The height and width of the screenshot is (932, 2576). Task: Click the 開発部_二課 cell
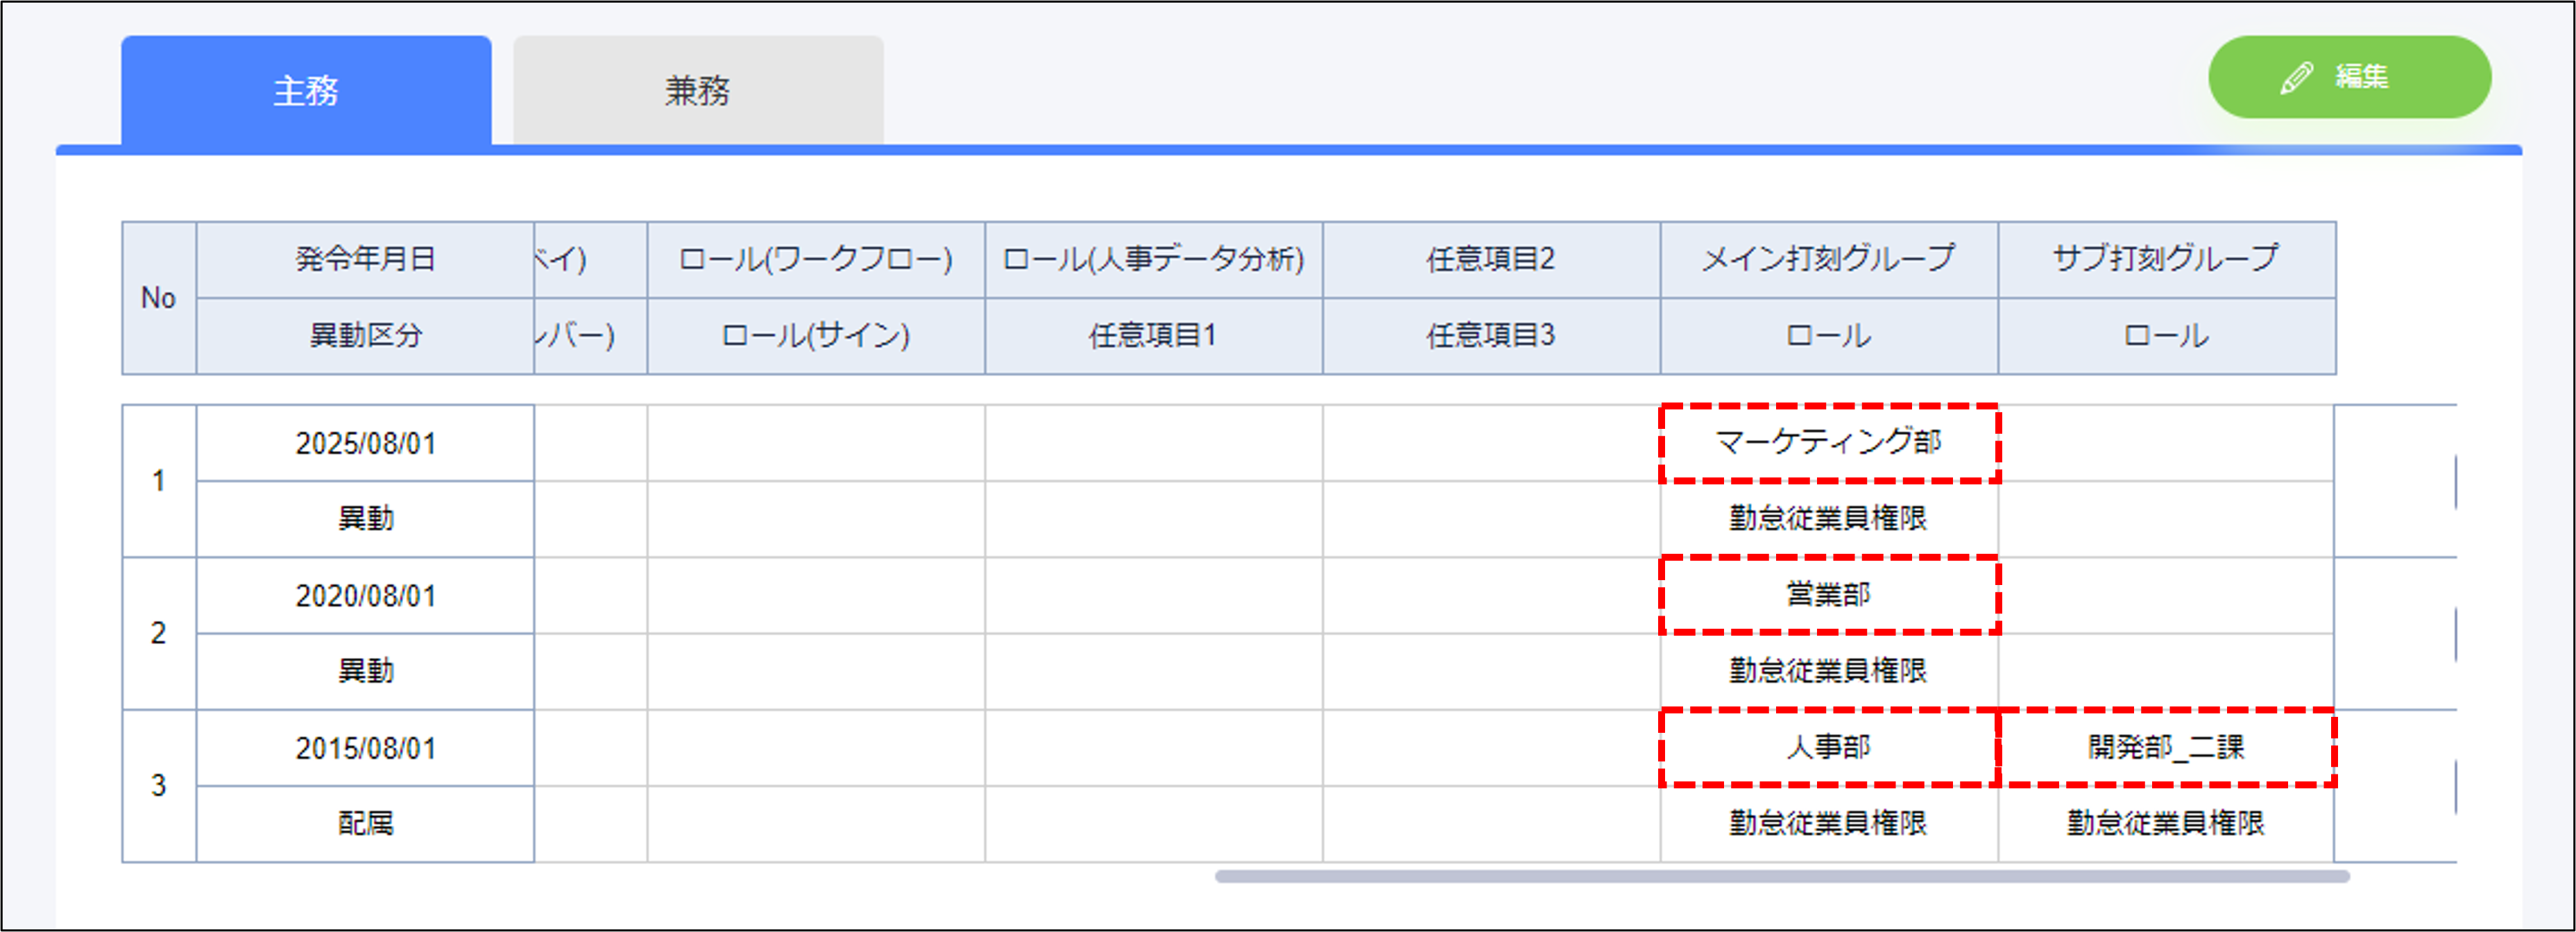tap(2165, 747)
